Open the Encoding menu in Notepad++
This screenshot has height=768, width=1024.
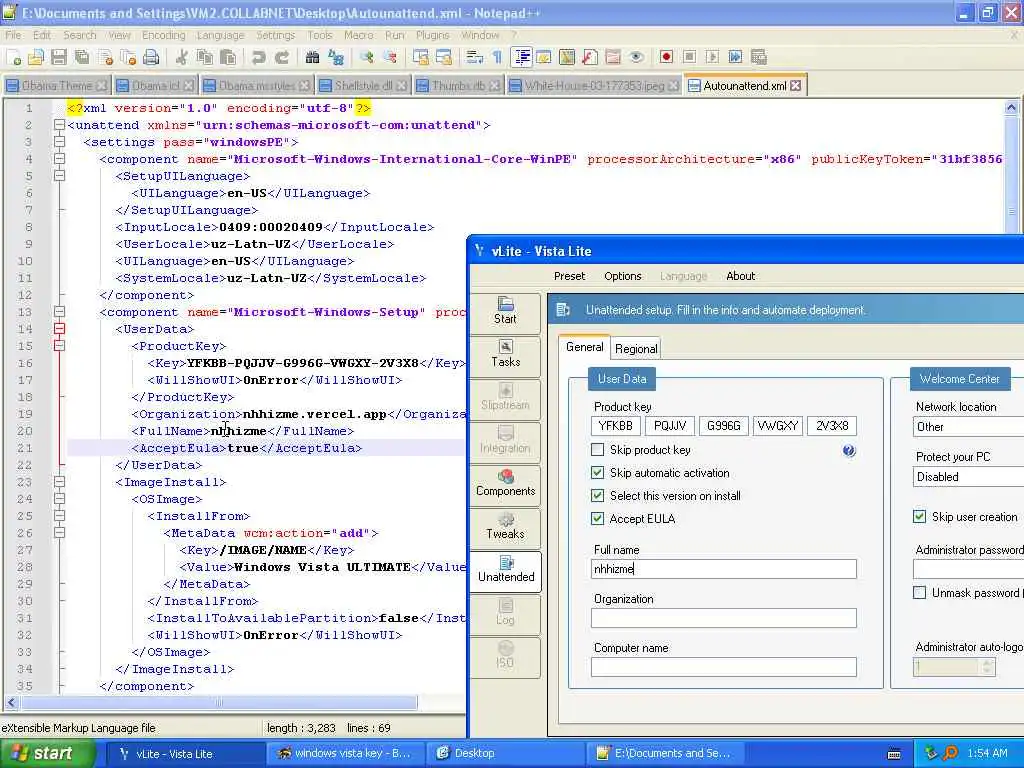[x=163, y=35]
